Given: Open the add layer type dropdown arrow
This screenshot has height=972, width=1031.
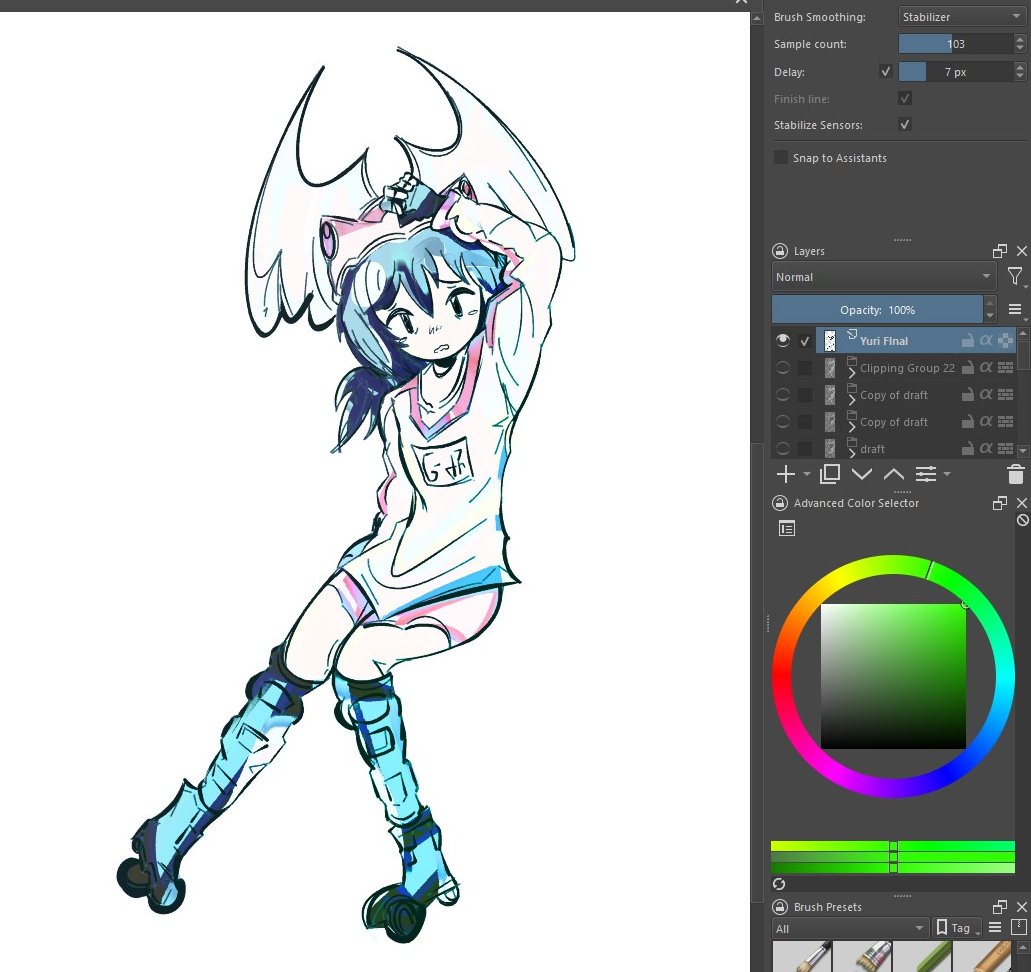Looking at the screenshot, I should coord(807,474).
